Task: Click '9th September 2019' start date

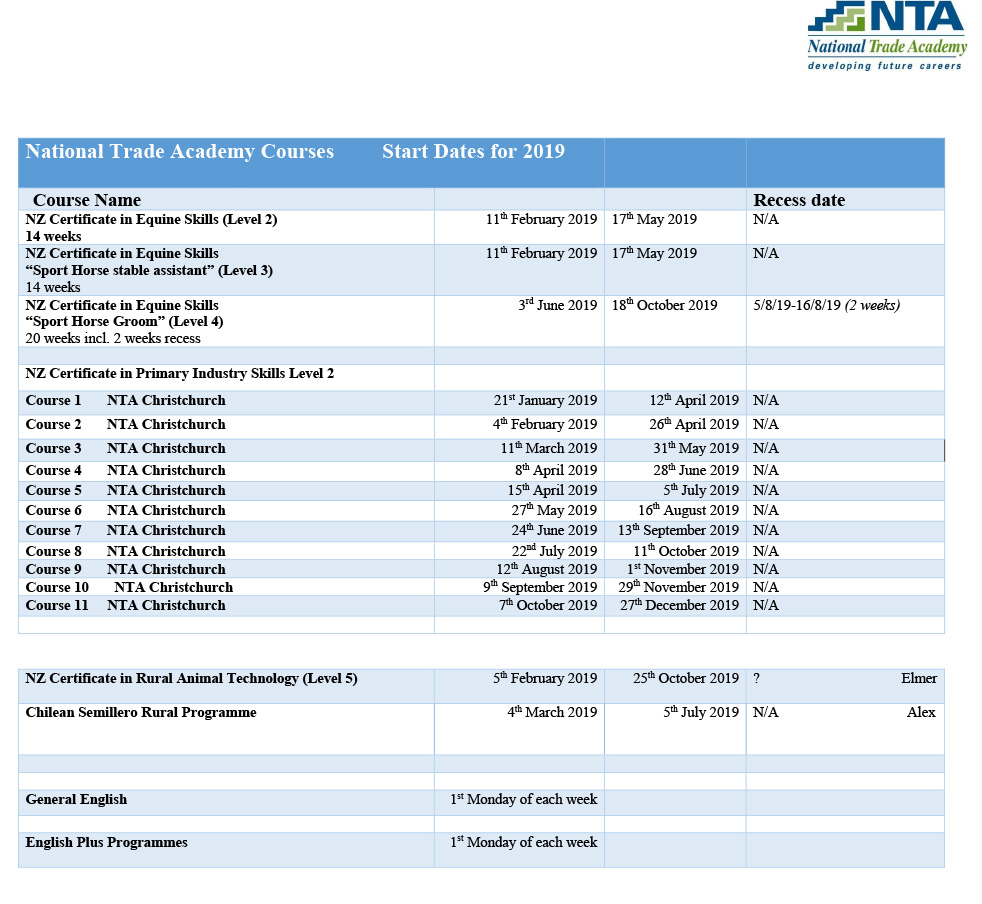Action: 540,587
